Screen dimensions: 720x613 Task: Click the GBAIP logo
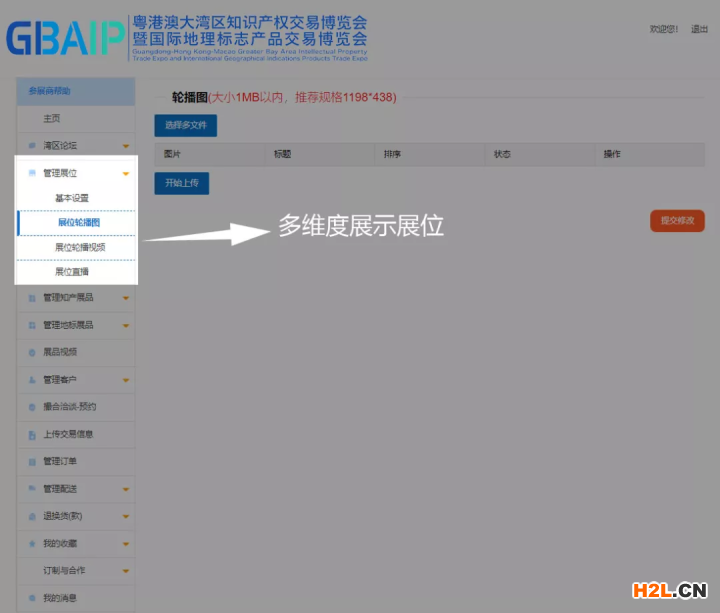tap(65, 38)
